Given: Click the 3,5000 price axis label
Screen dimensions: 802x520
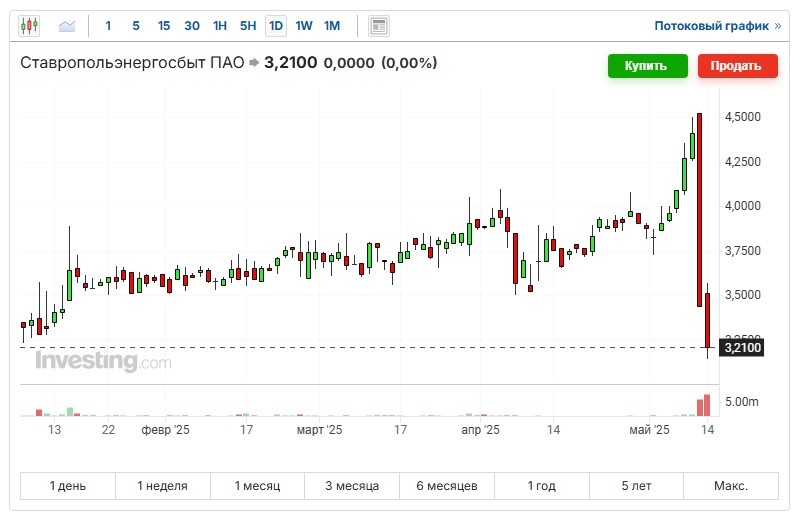Looking at the screenshot, I should point(743,295).
